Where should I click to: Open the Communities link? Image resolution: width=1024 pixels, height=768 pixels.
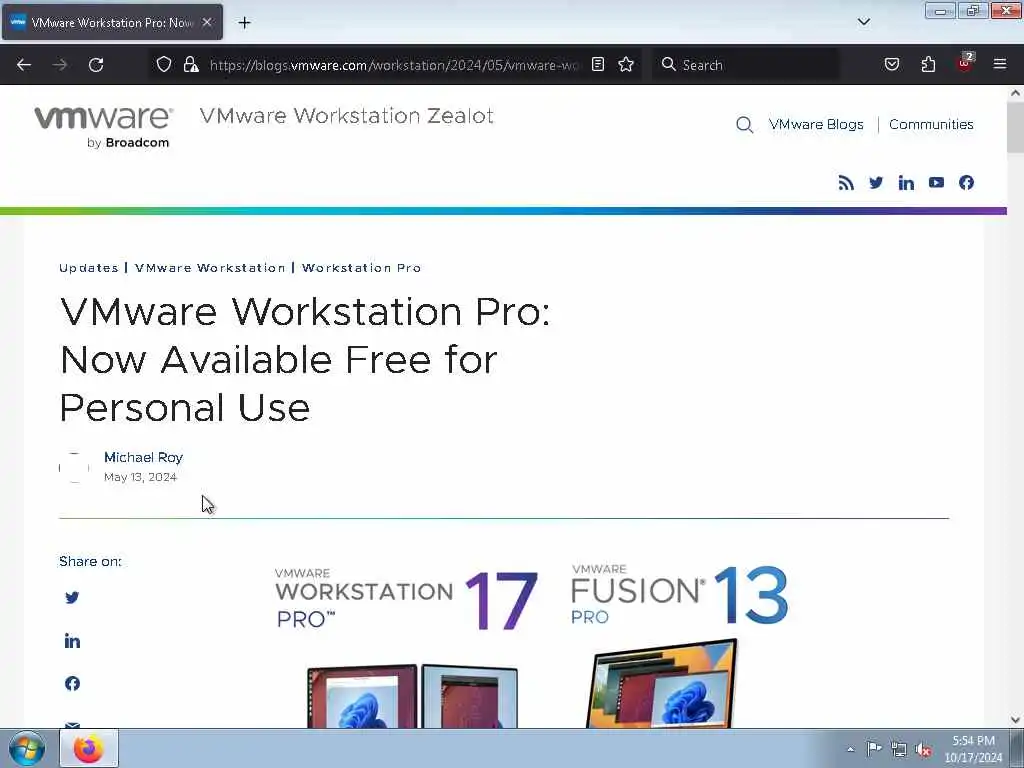pyautogui.click(x=931, y=124)
